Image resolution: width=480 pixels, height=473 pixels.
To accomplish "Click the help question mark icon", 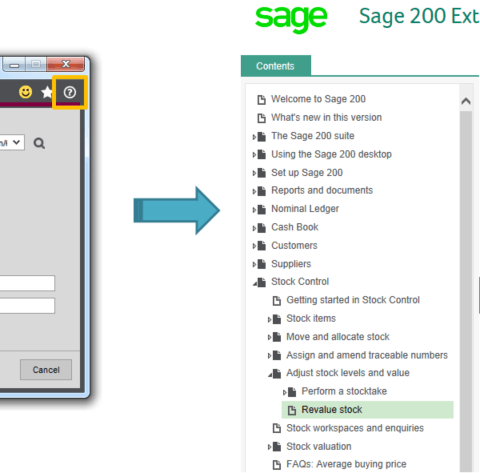I will pyautogui.click(x=70, y=92).
